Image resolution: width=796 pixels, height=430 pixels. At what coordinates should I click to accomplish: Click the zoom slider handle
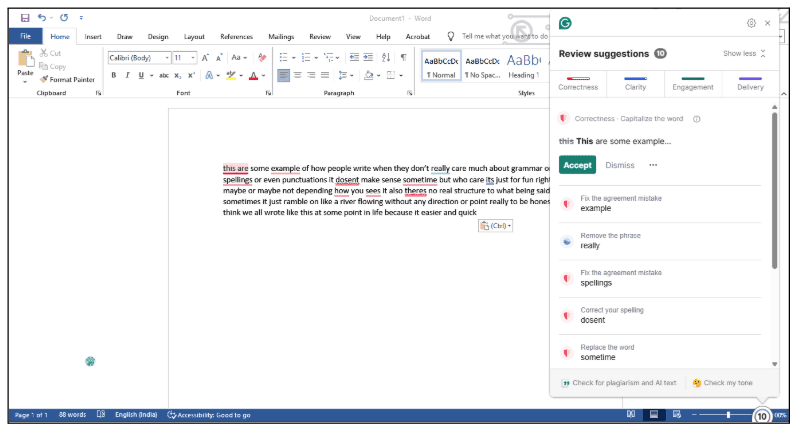[x=728, y=414]
